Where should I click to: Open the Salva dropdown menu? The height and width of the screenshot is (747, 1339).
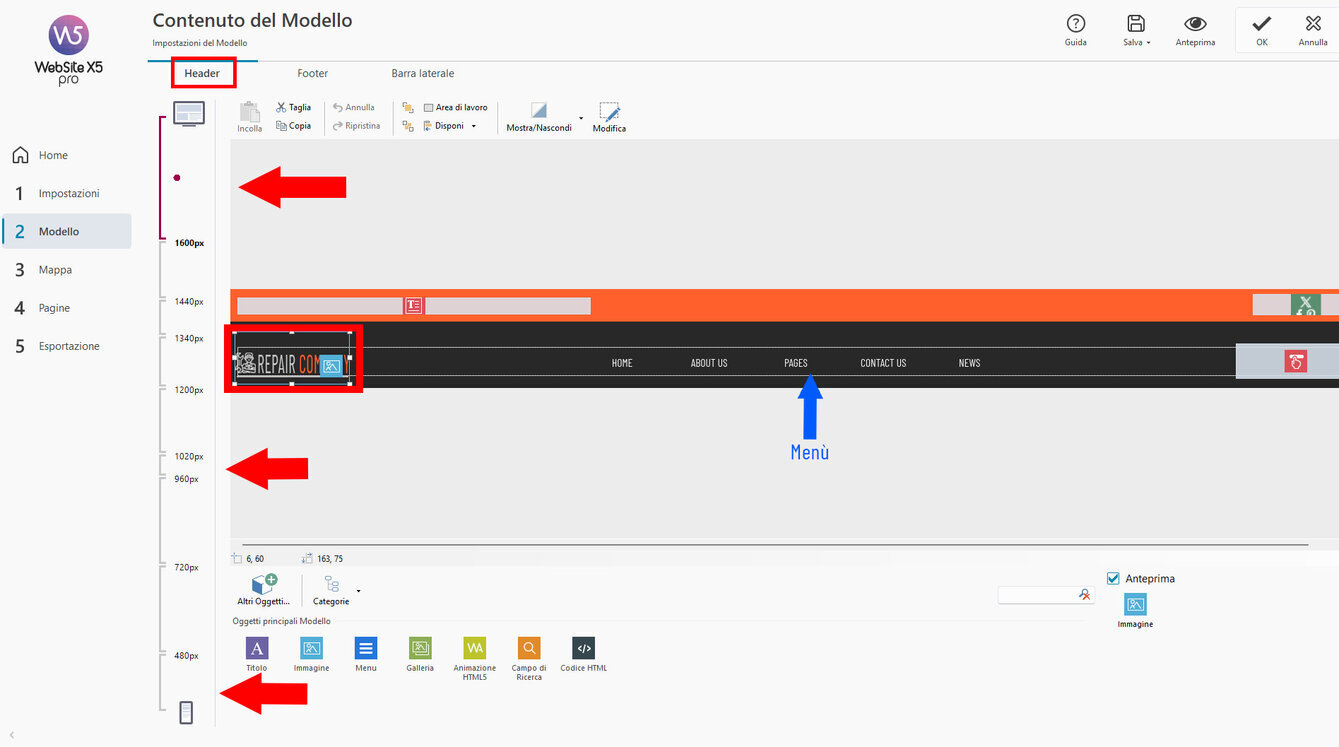[x=1136, y=29]
